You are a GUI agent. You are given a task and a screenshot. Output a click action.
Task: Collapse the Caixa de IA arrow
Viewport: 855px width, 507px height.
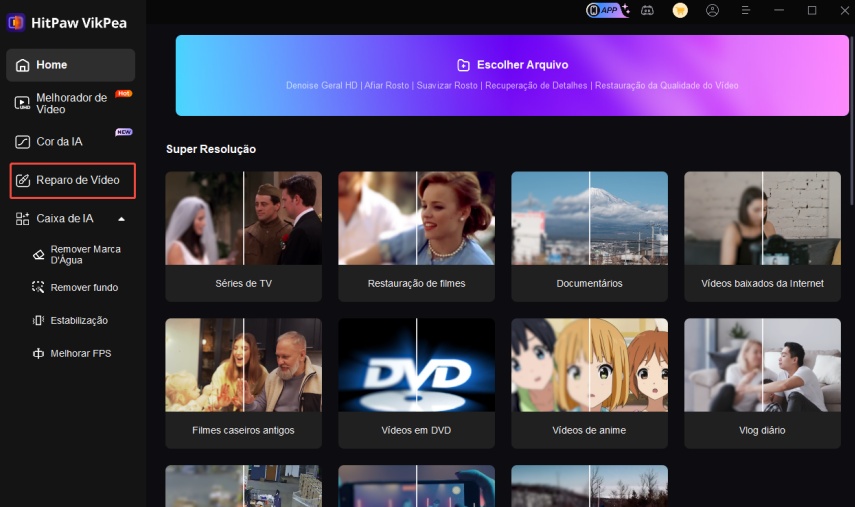tap(122, 219)
